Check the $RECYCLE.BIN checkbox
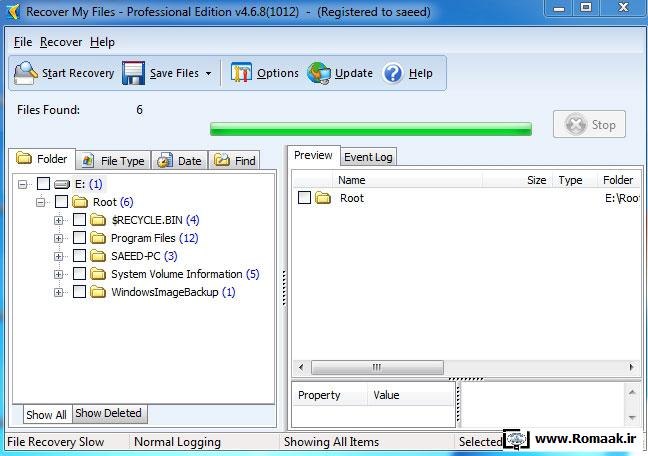The image size is (648, 456). click(79, 220)
